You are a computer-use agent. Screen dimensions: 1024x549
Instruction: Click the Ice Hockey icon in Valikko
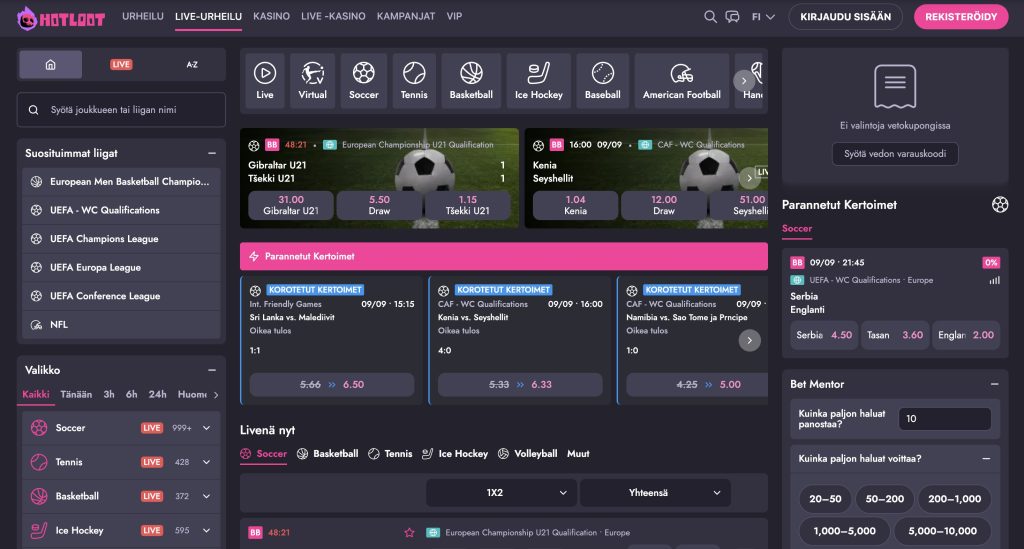coord(39,530)
